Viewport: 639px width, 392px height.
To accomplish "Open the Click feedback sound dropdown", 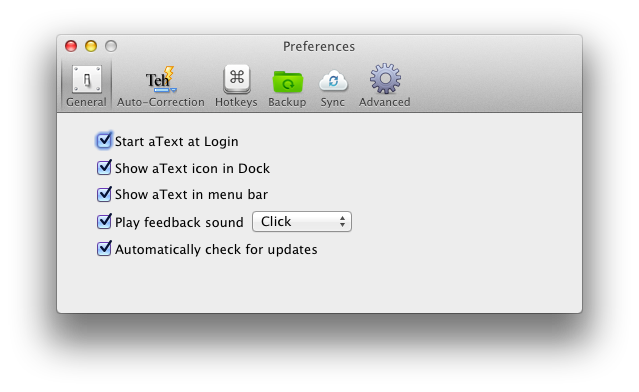I will (302, 222).
